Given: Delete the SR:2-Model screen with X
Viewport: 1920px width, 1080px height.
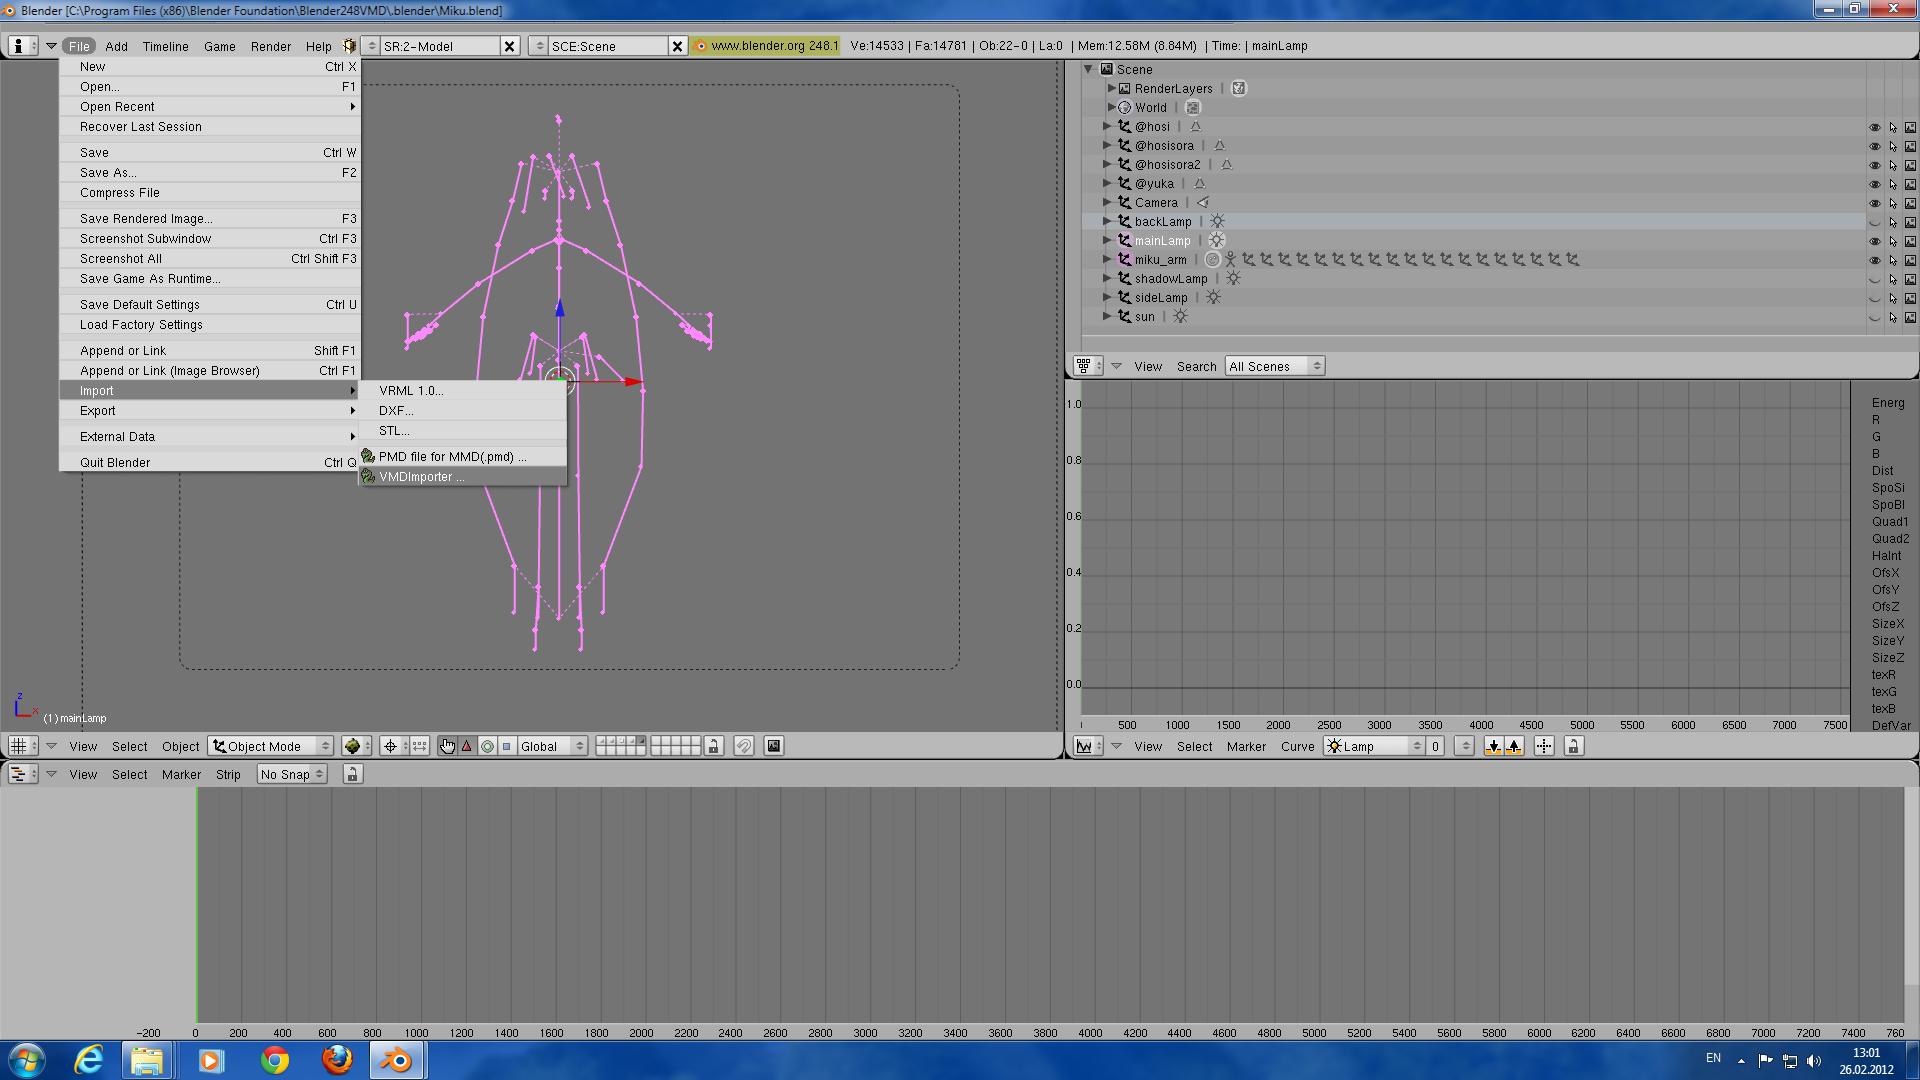Looking at the screenshot, I should tap(509, 46).
